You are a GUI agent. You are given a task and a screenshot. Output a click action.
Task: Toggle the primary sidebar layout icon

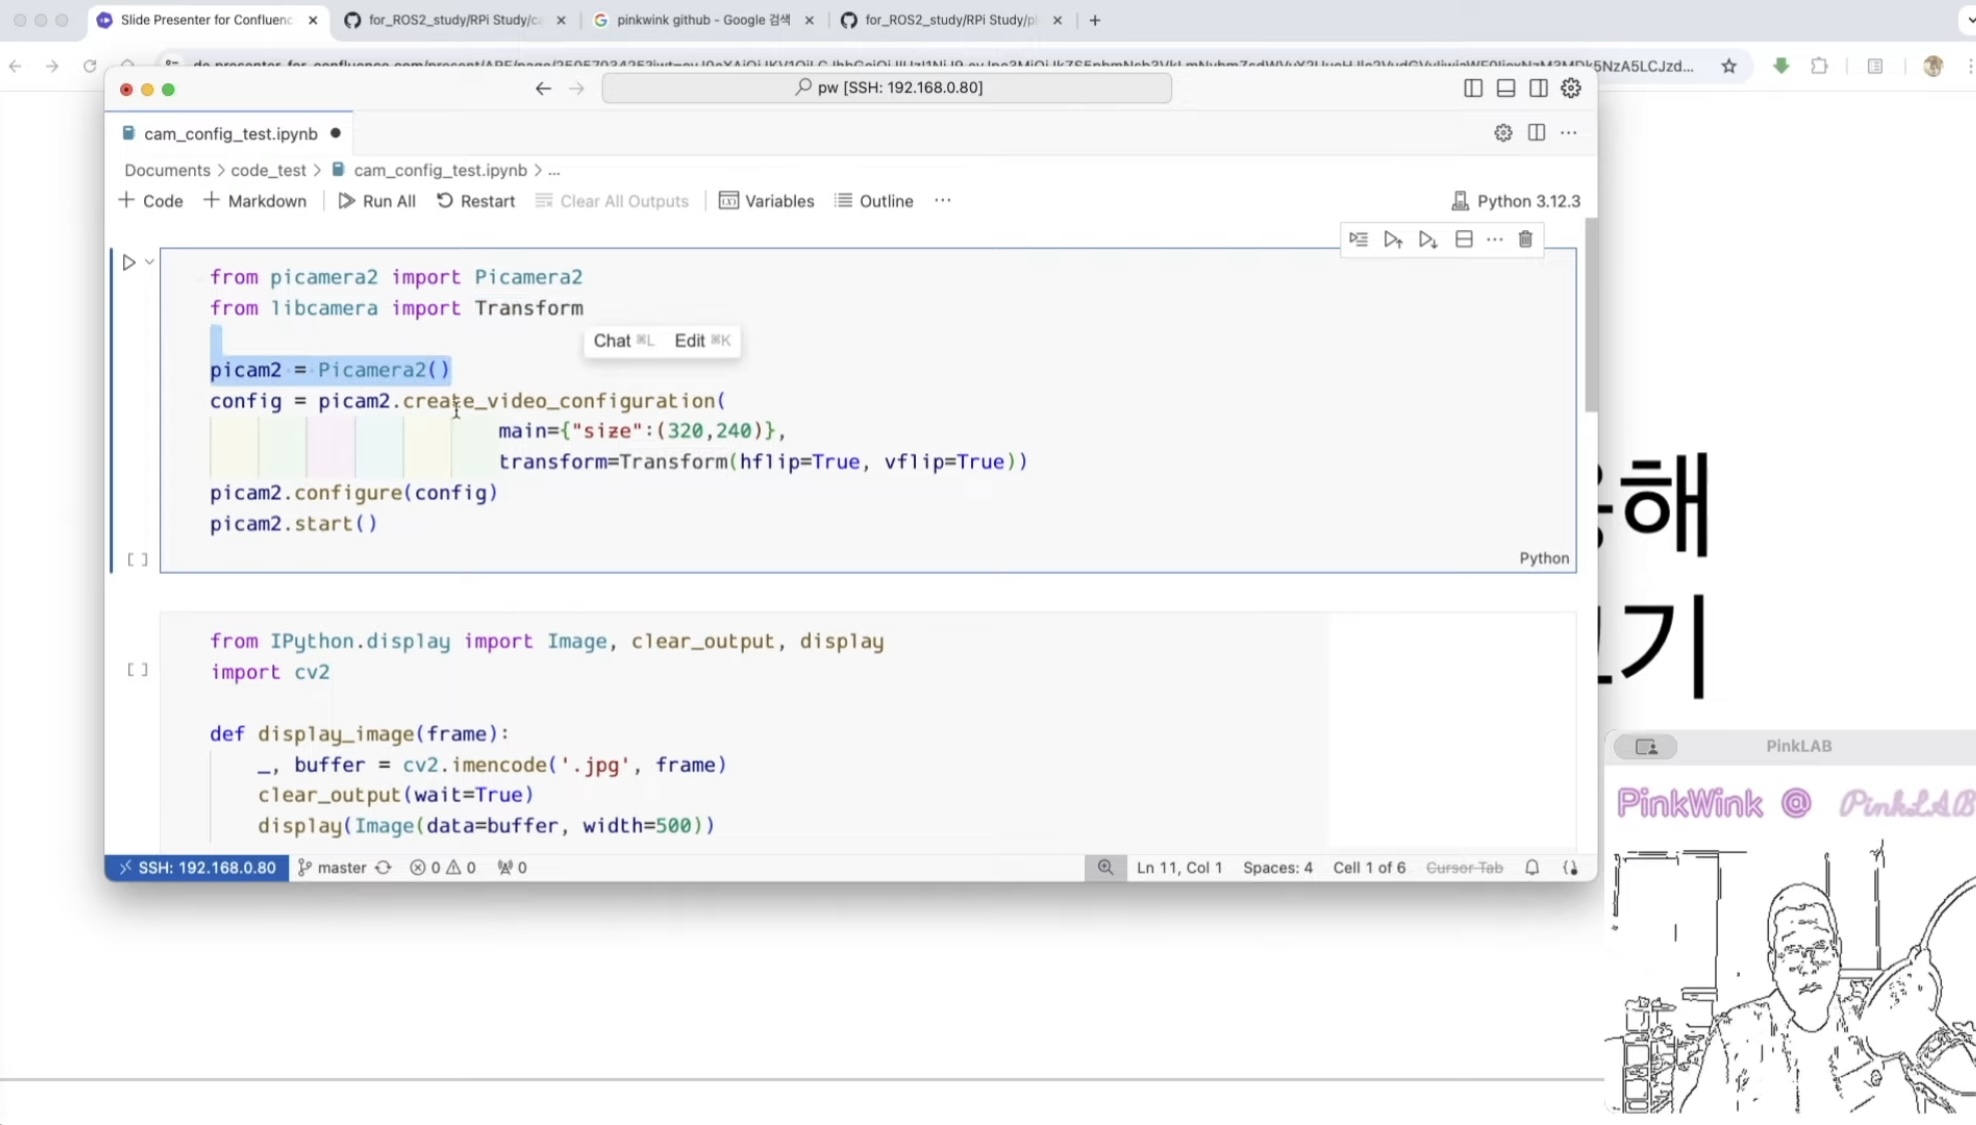1472,88
